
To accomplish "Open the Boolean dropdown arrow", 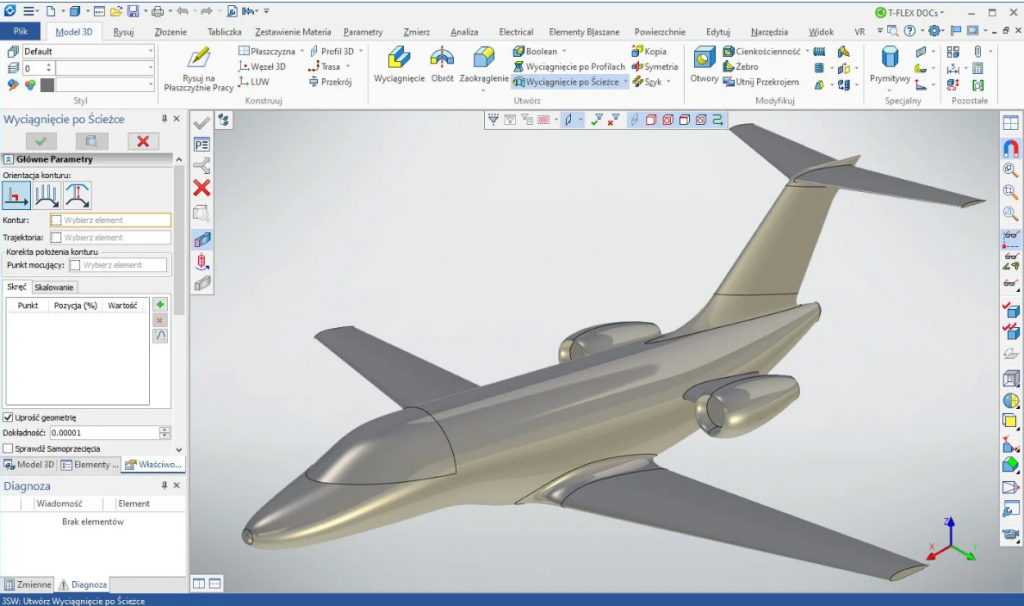I will tap(564, 51).
